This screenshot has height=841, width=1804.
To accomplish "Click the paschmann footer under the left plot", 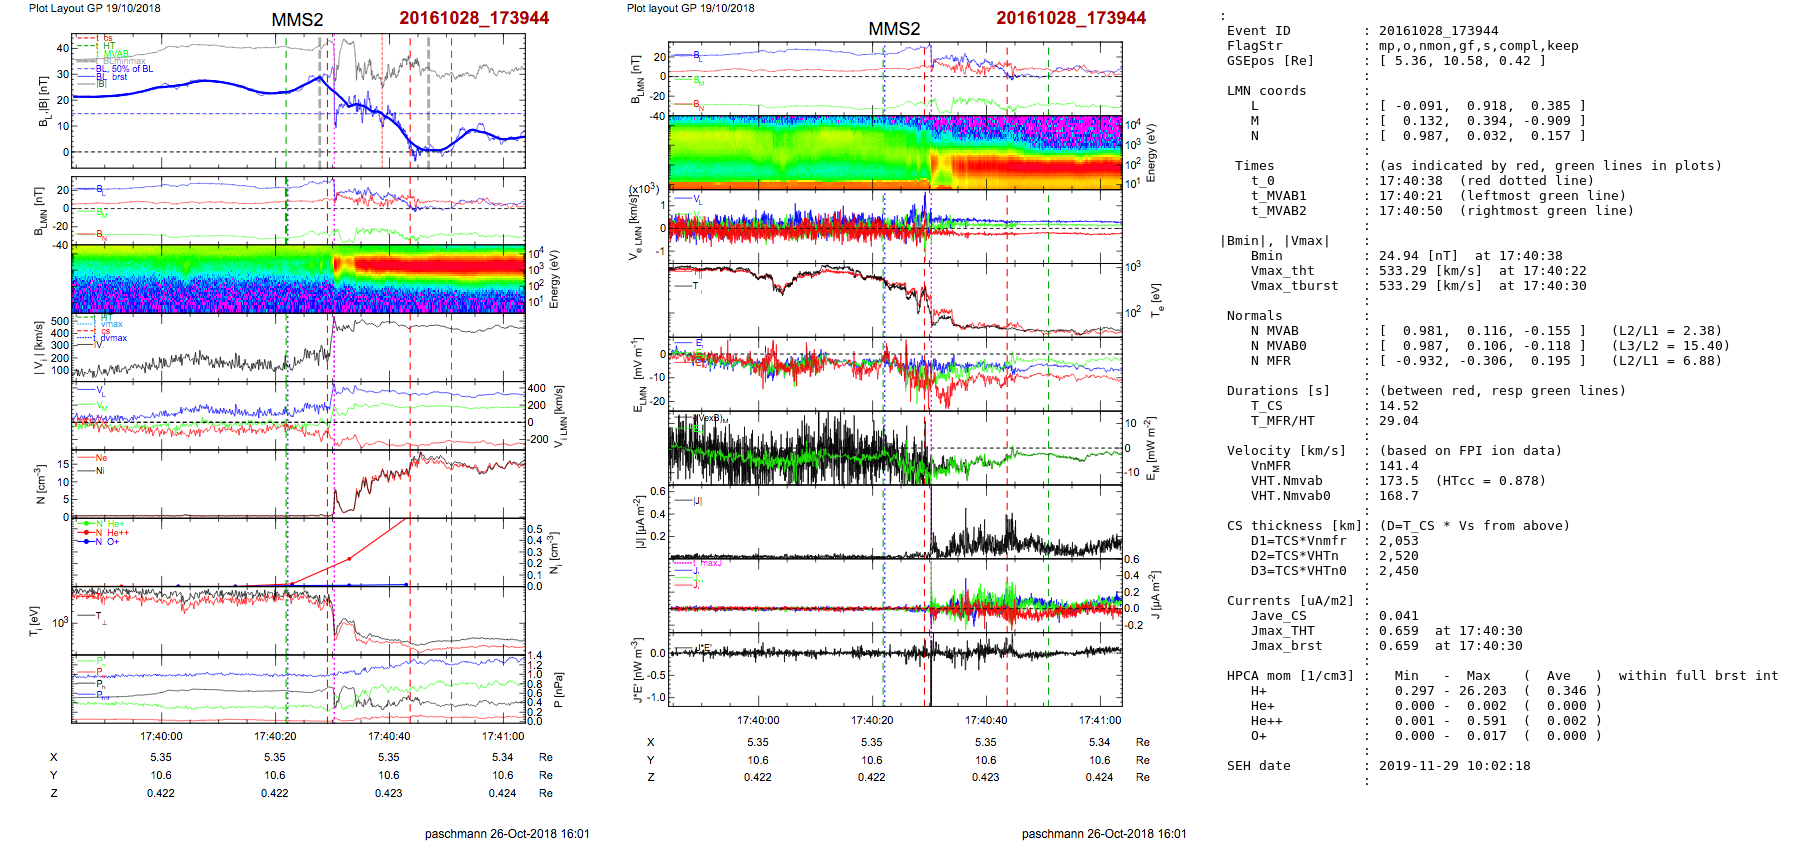I will [x=507, y=833].
